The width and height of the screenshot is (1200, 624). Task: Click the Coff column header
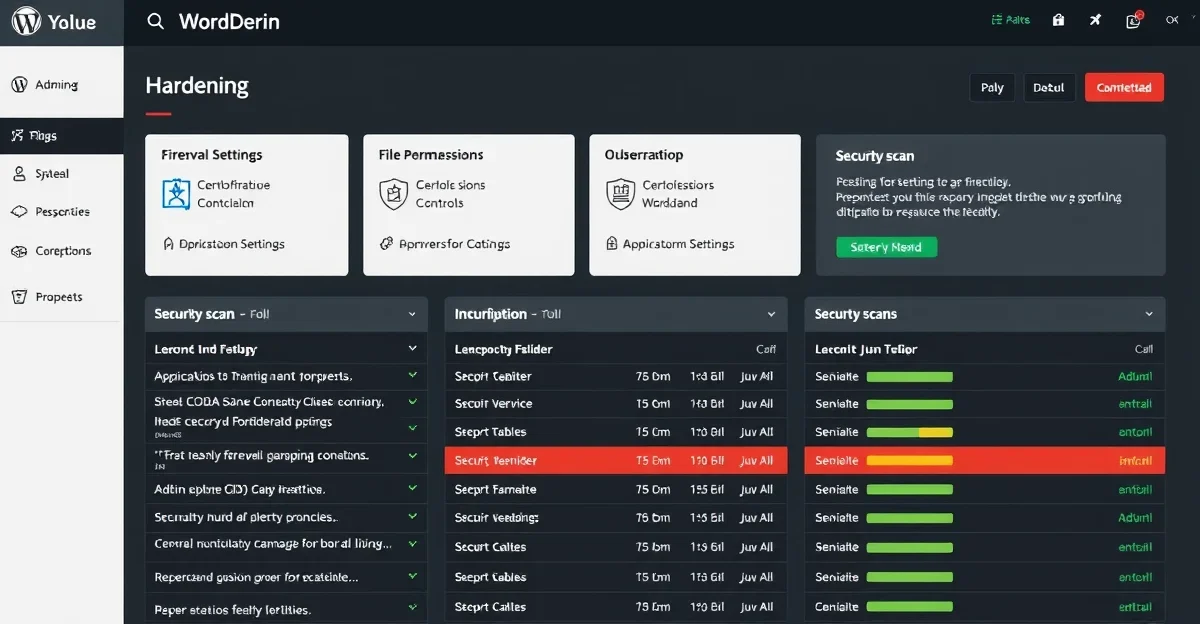click(766, 349)
